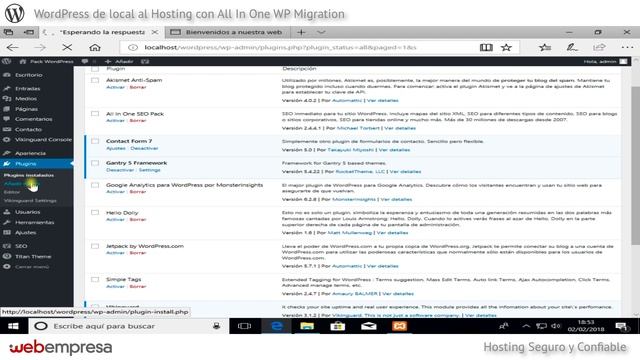640x360 pixels.
Task: Add page to favorites star icon
Action: coord(507,48)
